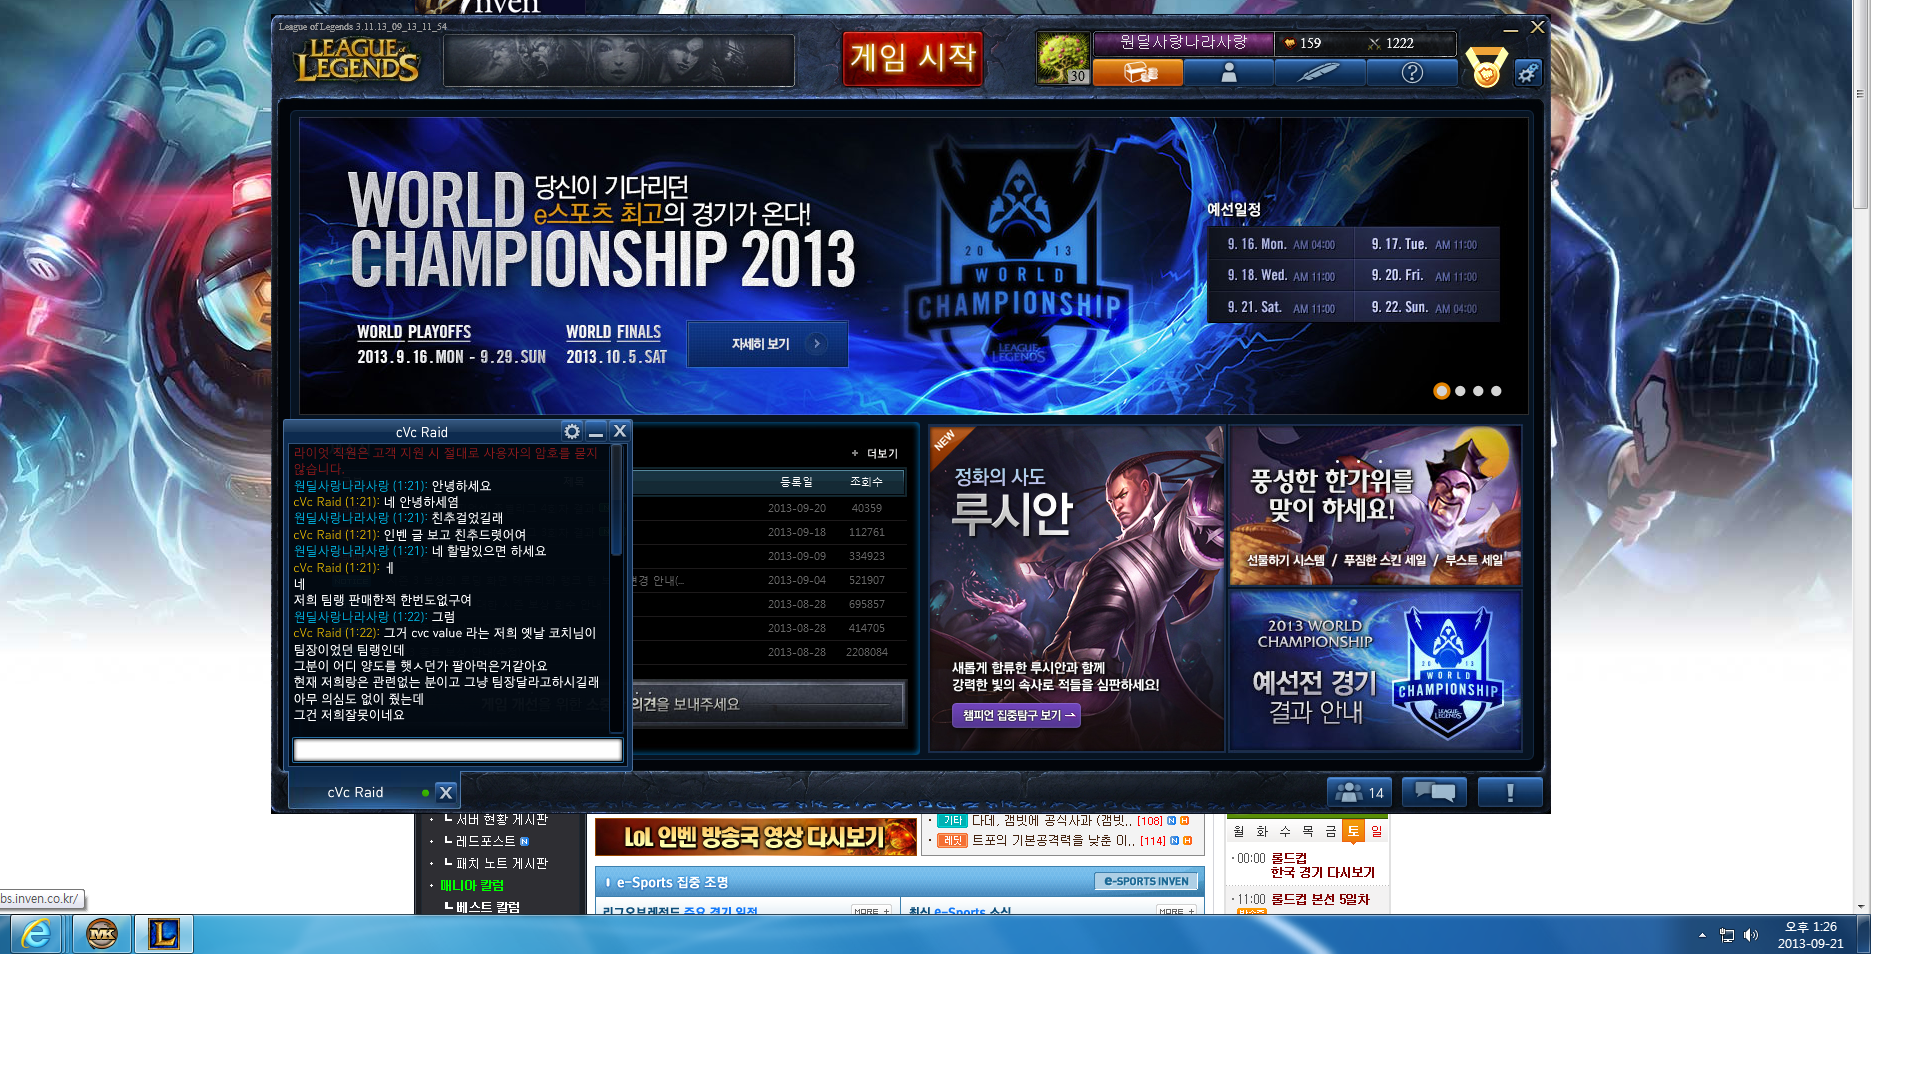Screen dimensions: 1920x1080
Task: Open the tools settings icon in the client header
Action: click(x=1528, y=73)
